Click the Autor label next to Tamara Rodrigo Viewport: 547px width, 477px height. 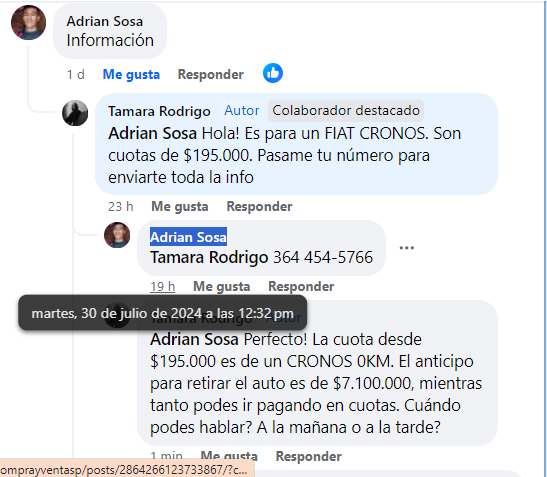click(x=242, y=111)
